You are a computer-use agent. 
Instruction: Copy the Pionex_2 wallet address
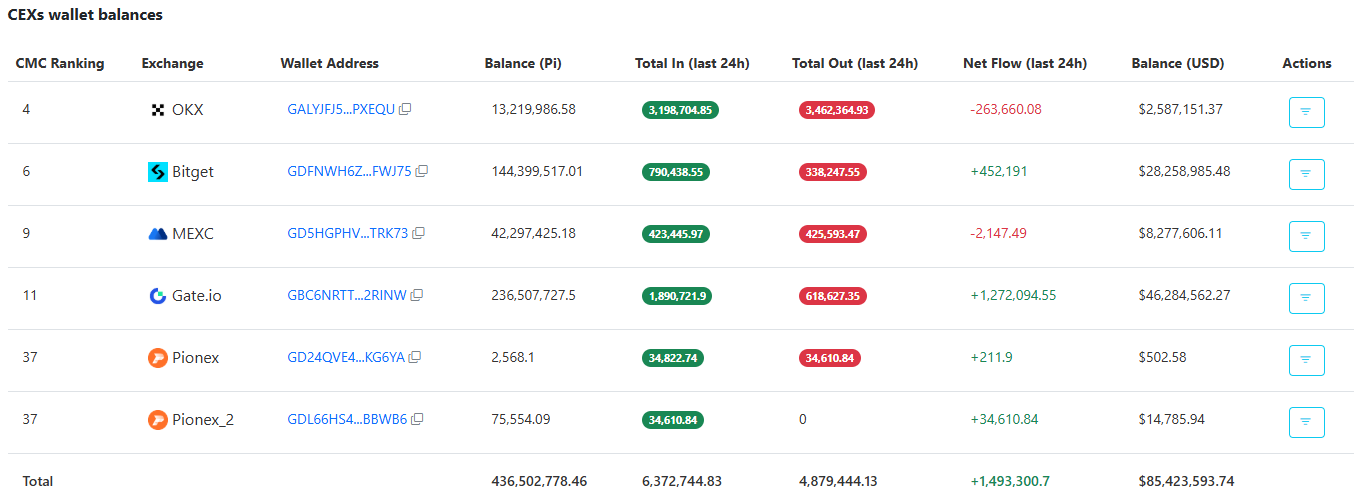click(x=418, y=420)
